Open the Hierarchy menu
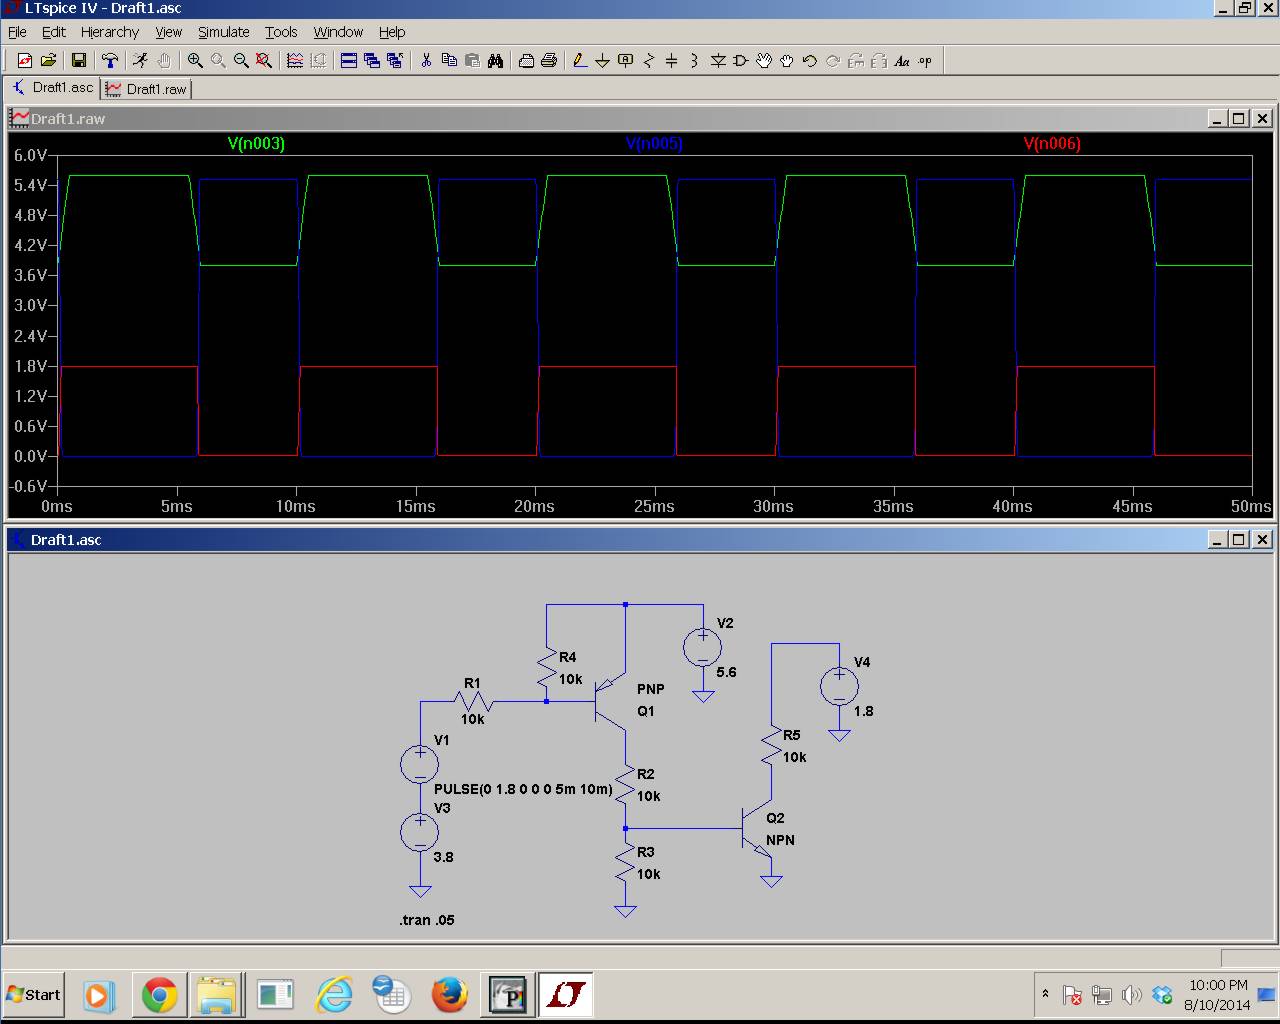Screen dimensions: 1280x1024 click(x=109, y=32)
